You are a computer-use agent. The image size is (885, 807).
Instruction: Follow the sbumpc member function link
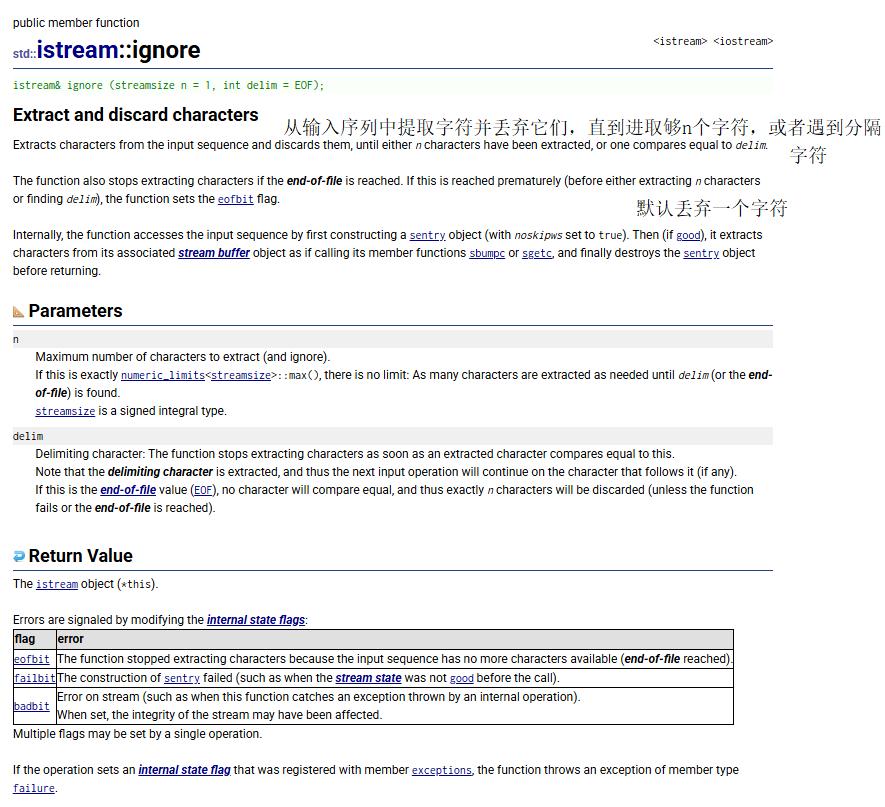[x=487, y=253]
